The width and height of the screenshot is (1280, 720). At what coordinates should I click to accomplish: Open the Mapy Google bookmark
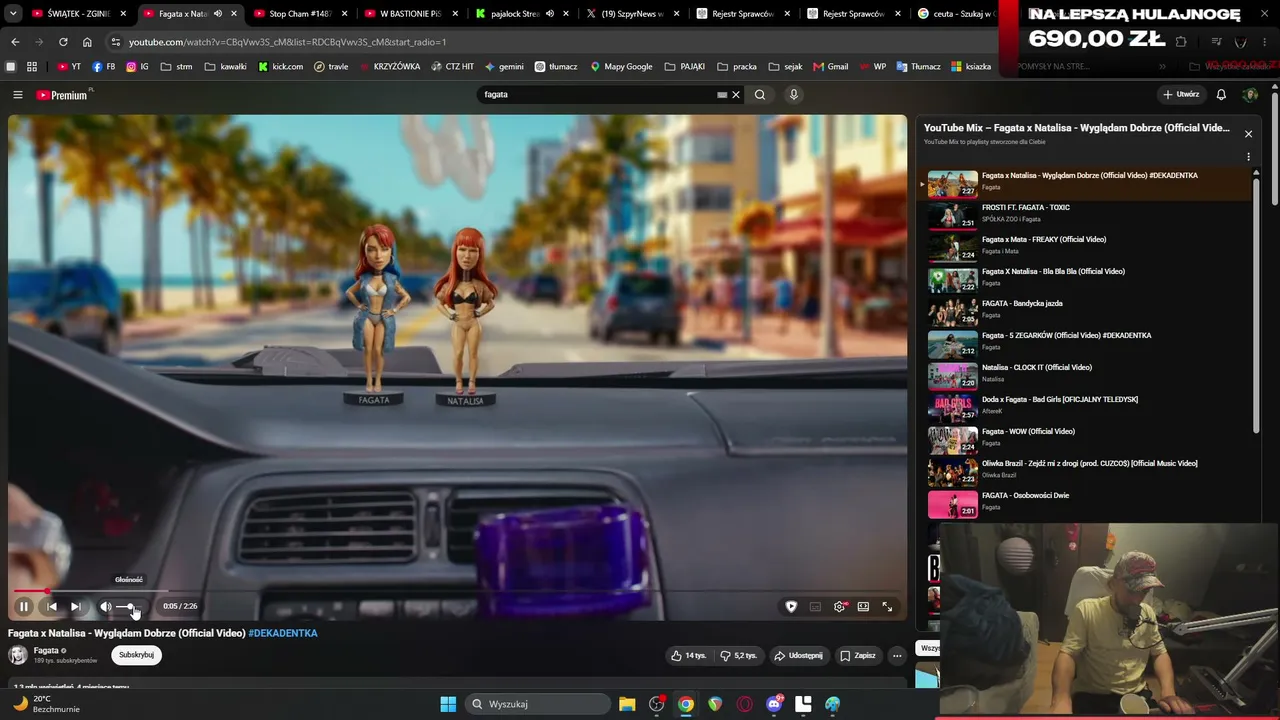pyautogui.click(x=621, y=67)
